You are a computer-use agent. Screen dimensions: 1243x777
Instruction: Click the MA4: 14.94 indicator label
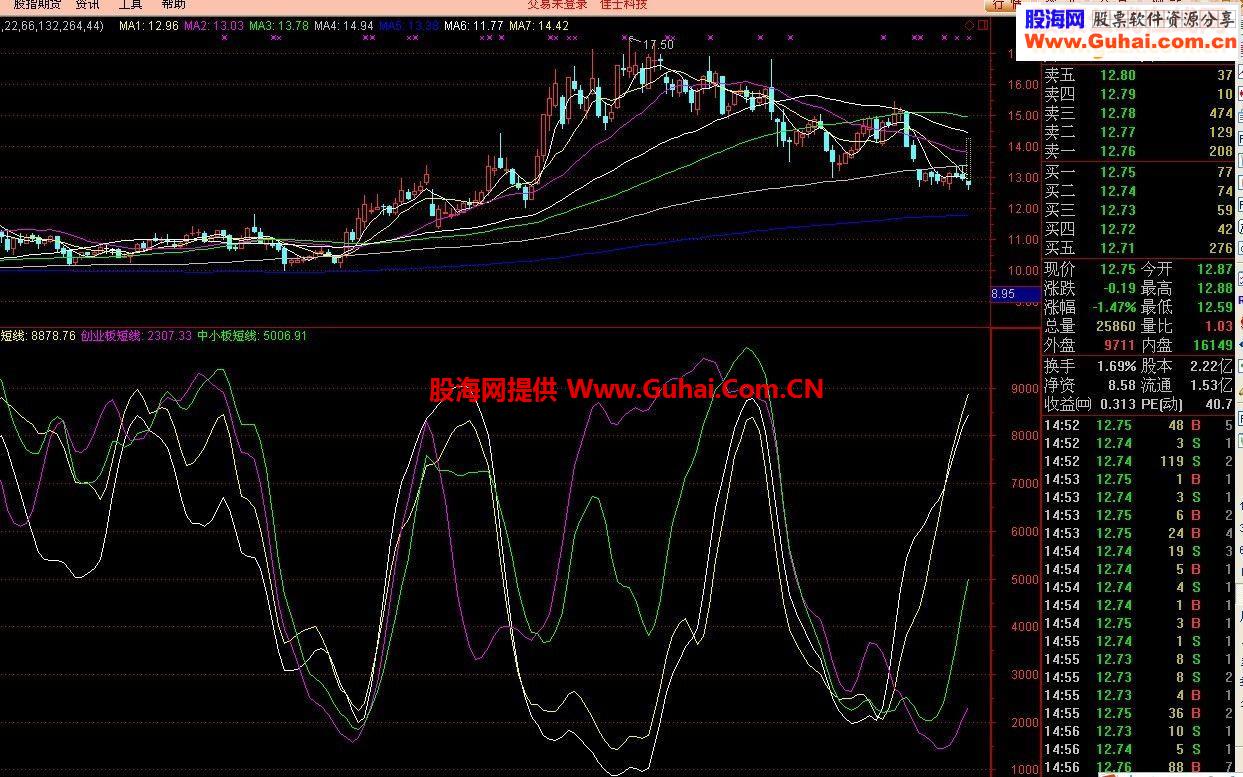click(344, 26)
